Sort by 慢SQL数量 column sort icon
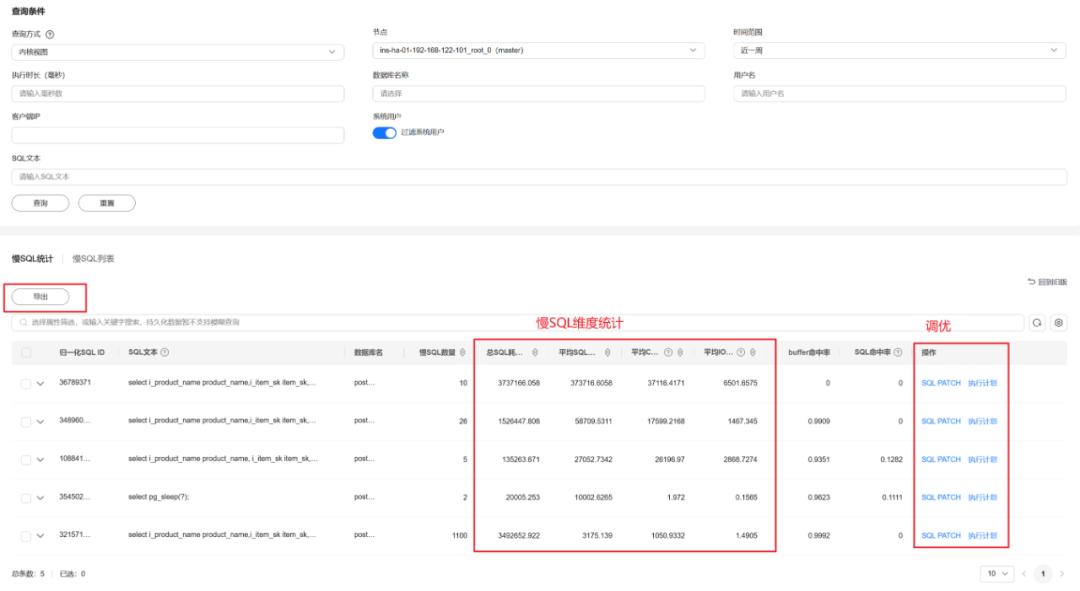 462,353
